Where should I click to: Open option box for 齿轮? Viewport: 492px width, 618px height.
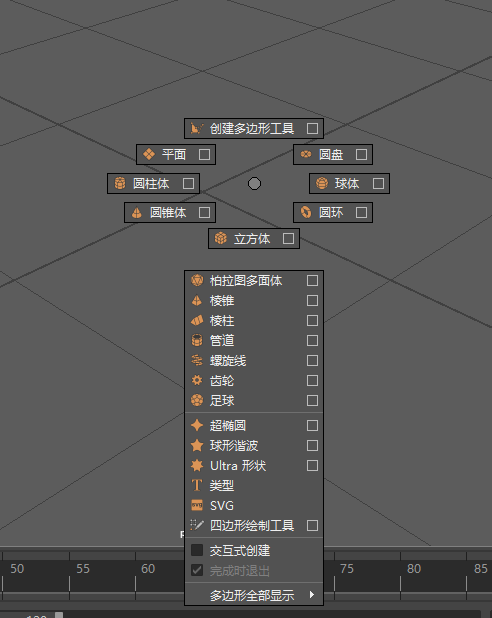coord(312,380)
